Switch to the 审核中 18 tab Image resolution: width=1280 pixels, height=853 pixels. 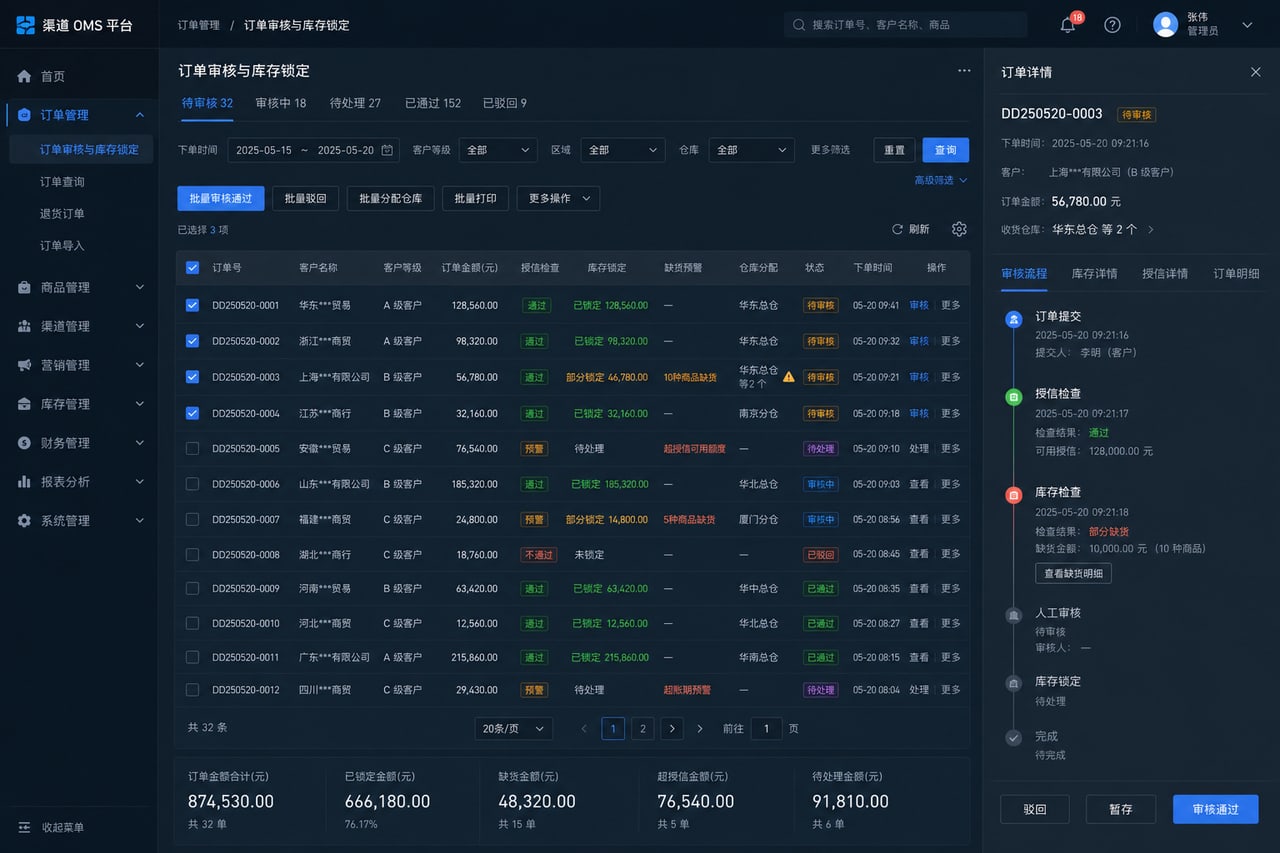(x=281, y=103)
